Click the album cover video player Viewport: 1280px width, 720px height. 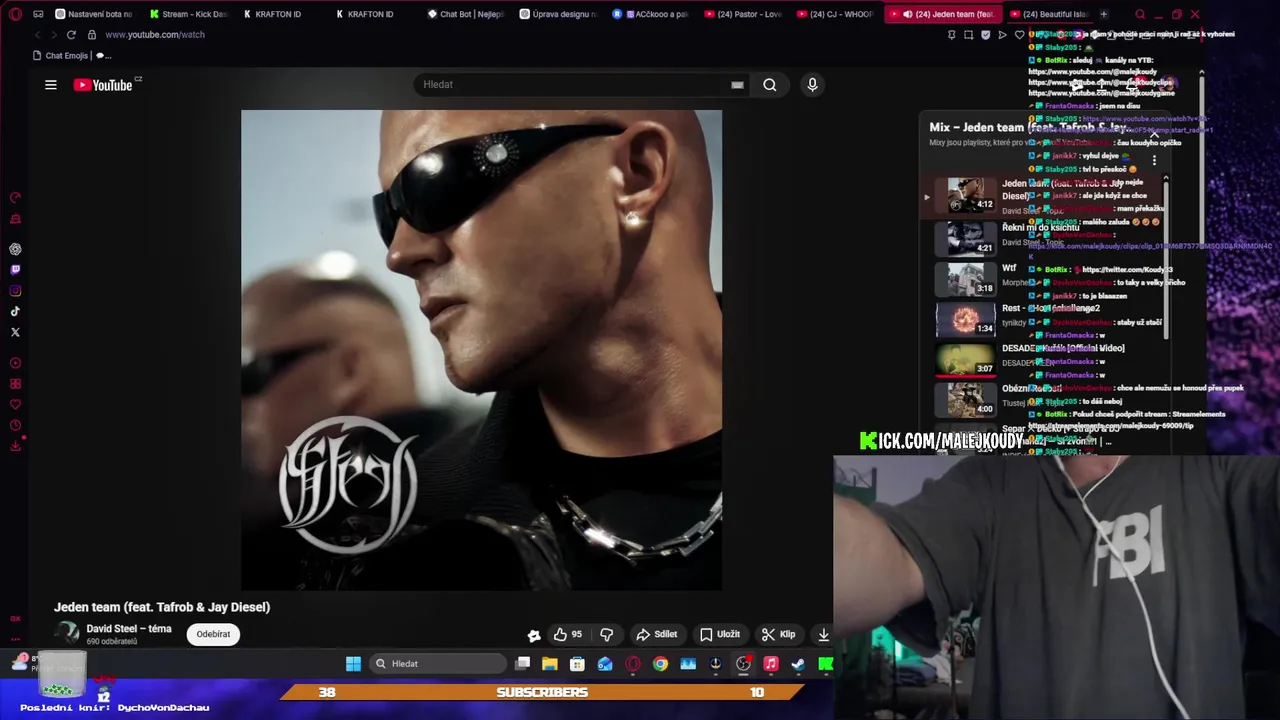click(481, 350)
